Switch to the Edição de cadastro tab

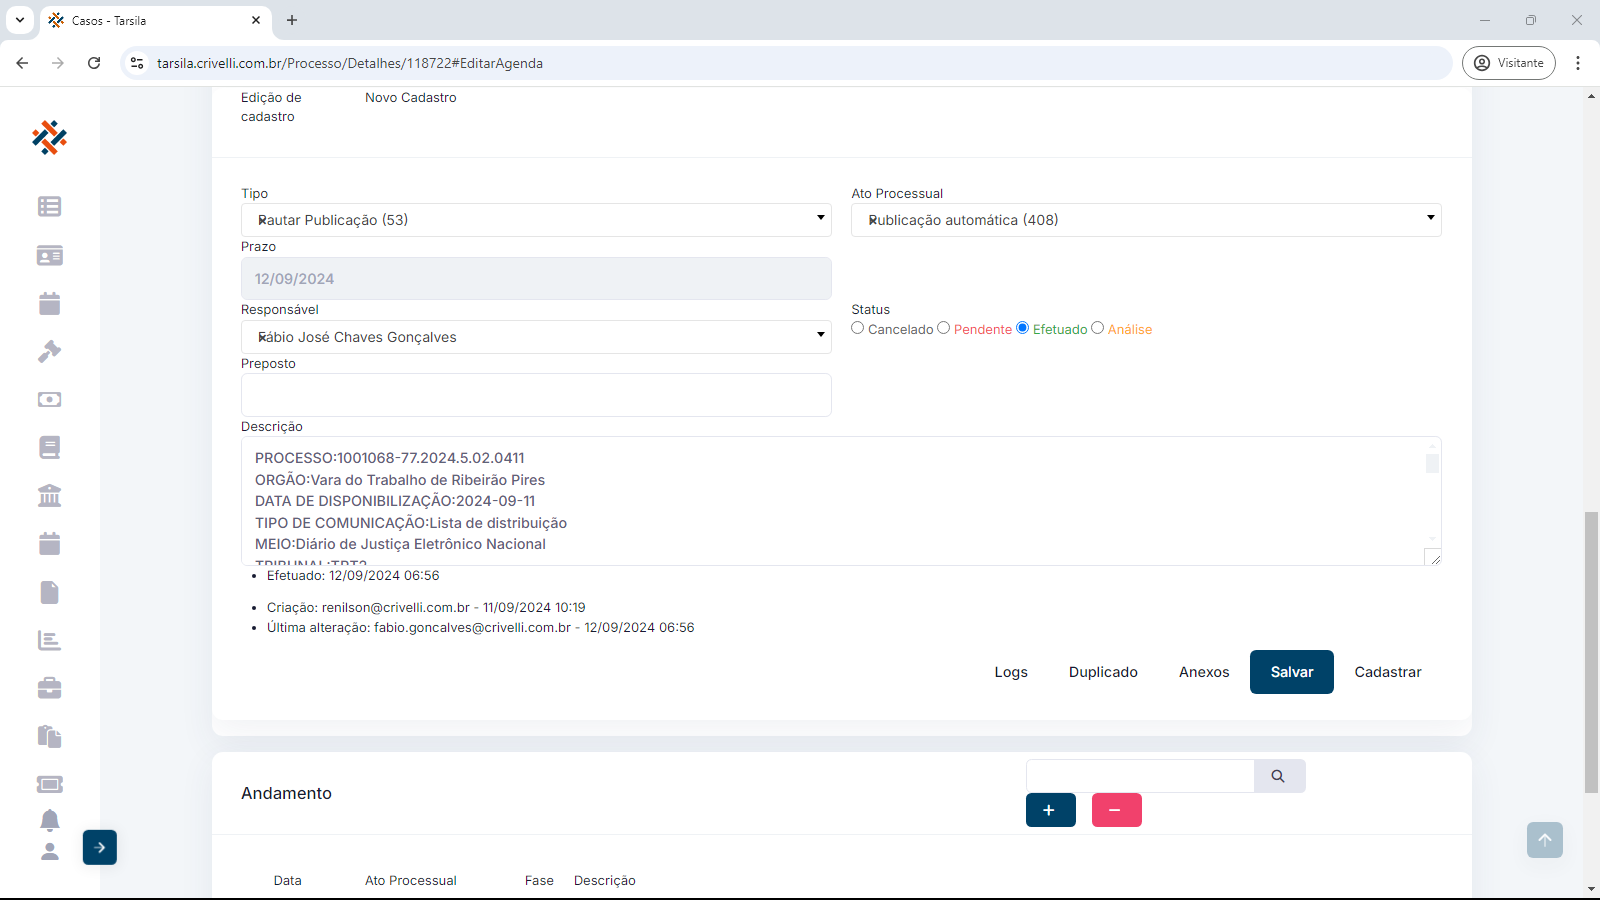(271, 107)
